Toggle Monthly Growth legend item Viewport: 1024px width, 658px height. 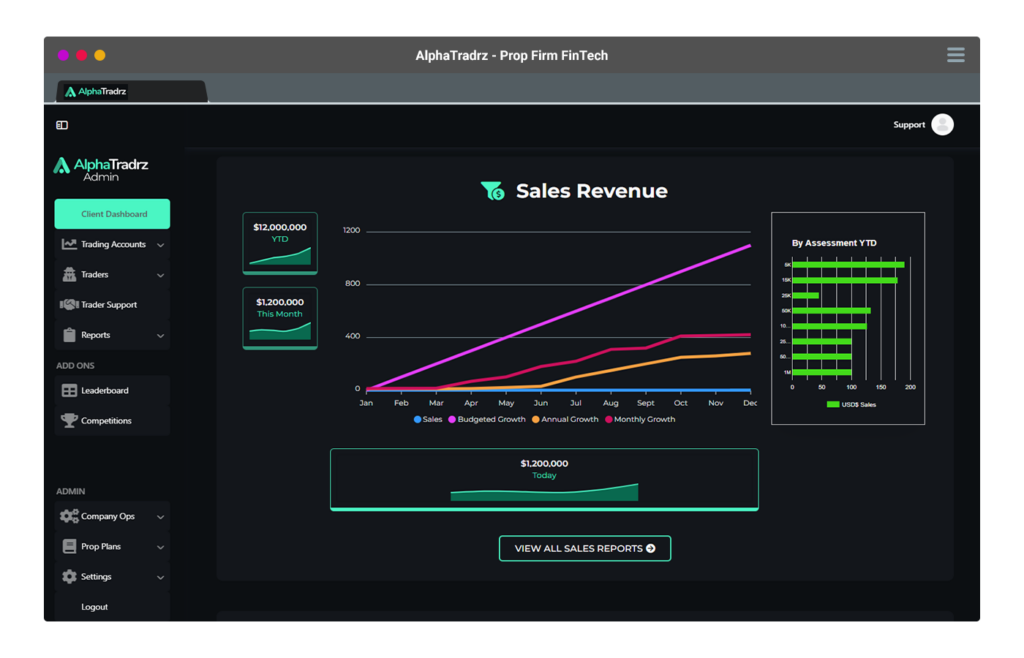pyautogui.click(x=639, y=420)
